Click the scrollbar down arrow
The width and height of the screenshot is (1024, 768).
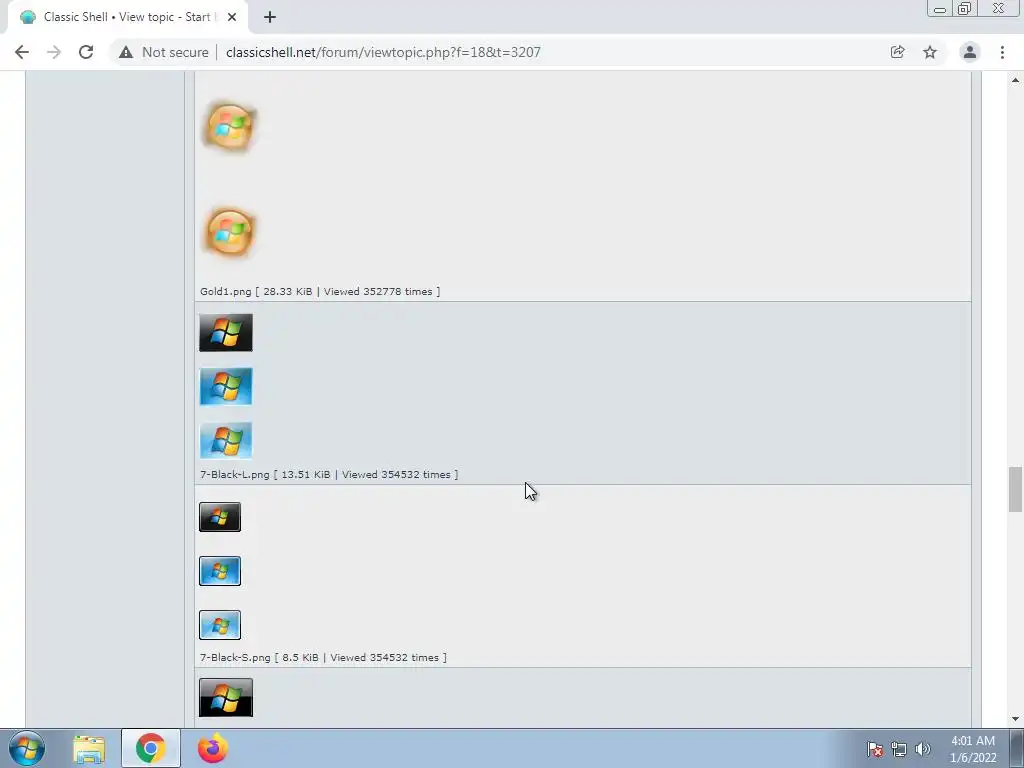click(x=1015, y=719)
